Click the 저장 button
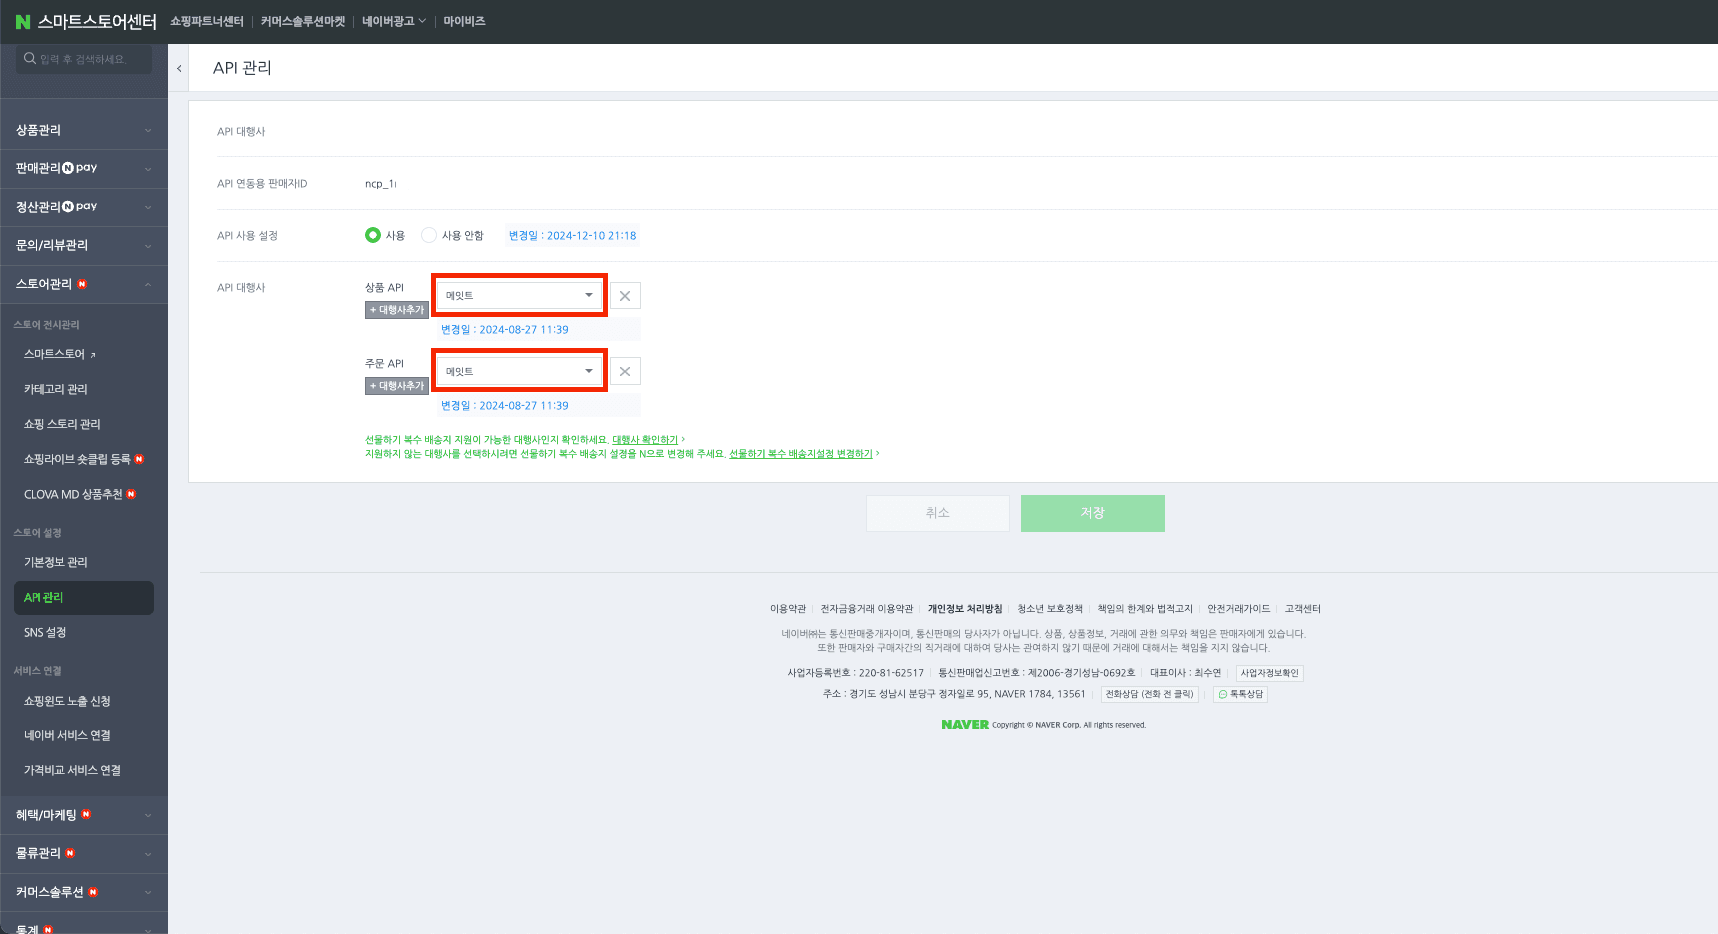 pos(1093,513)
